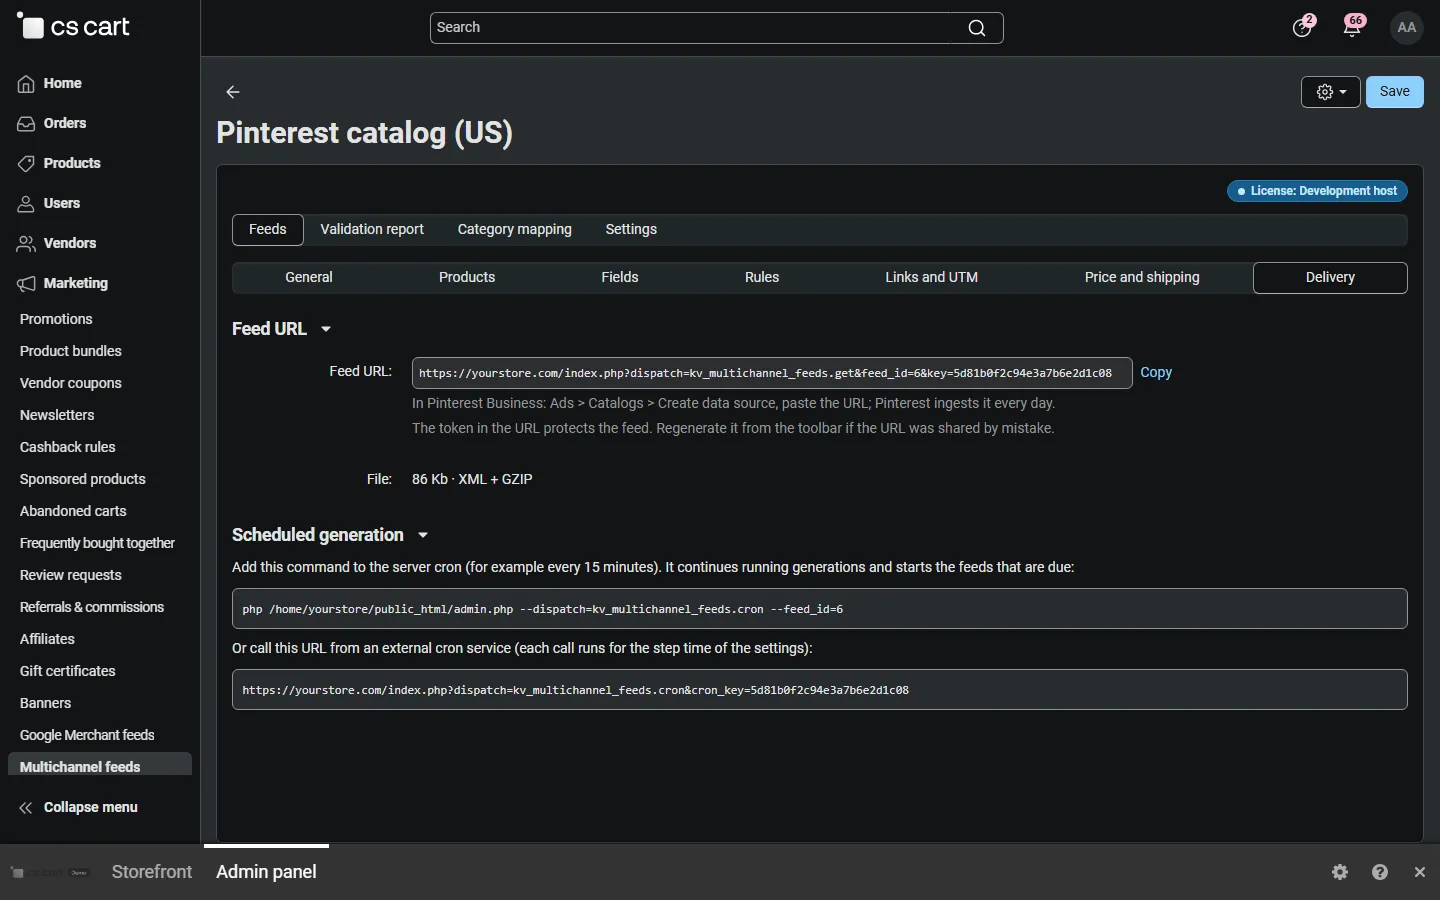The width and height of the screenshot is (1440, 900).
Task: Open the Category mapping tab
Action: (x=515, y=229)
